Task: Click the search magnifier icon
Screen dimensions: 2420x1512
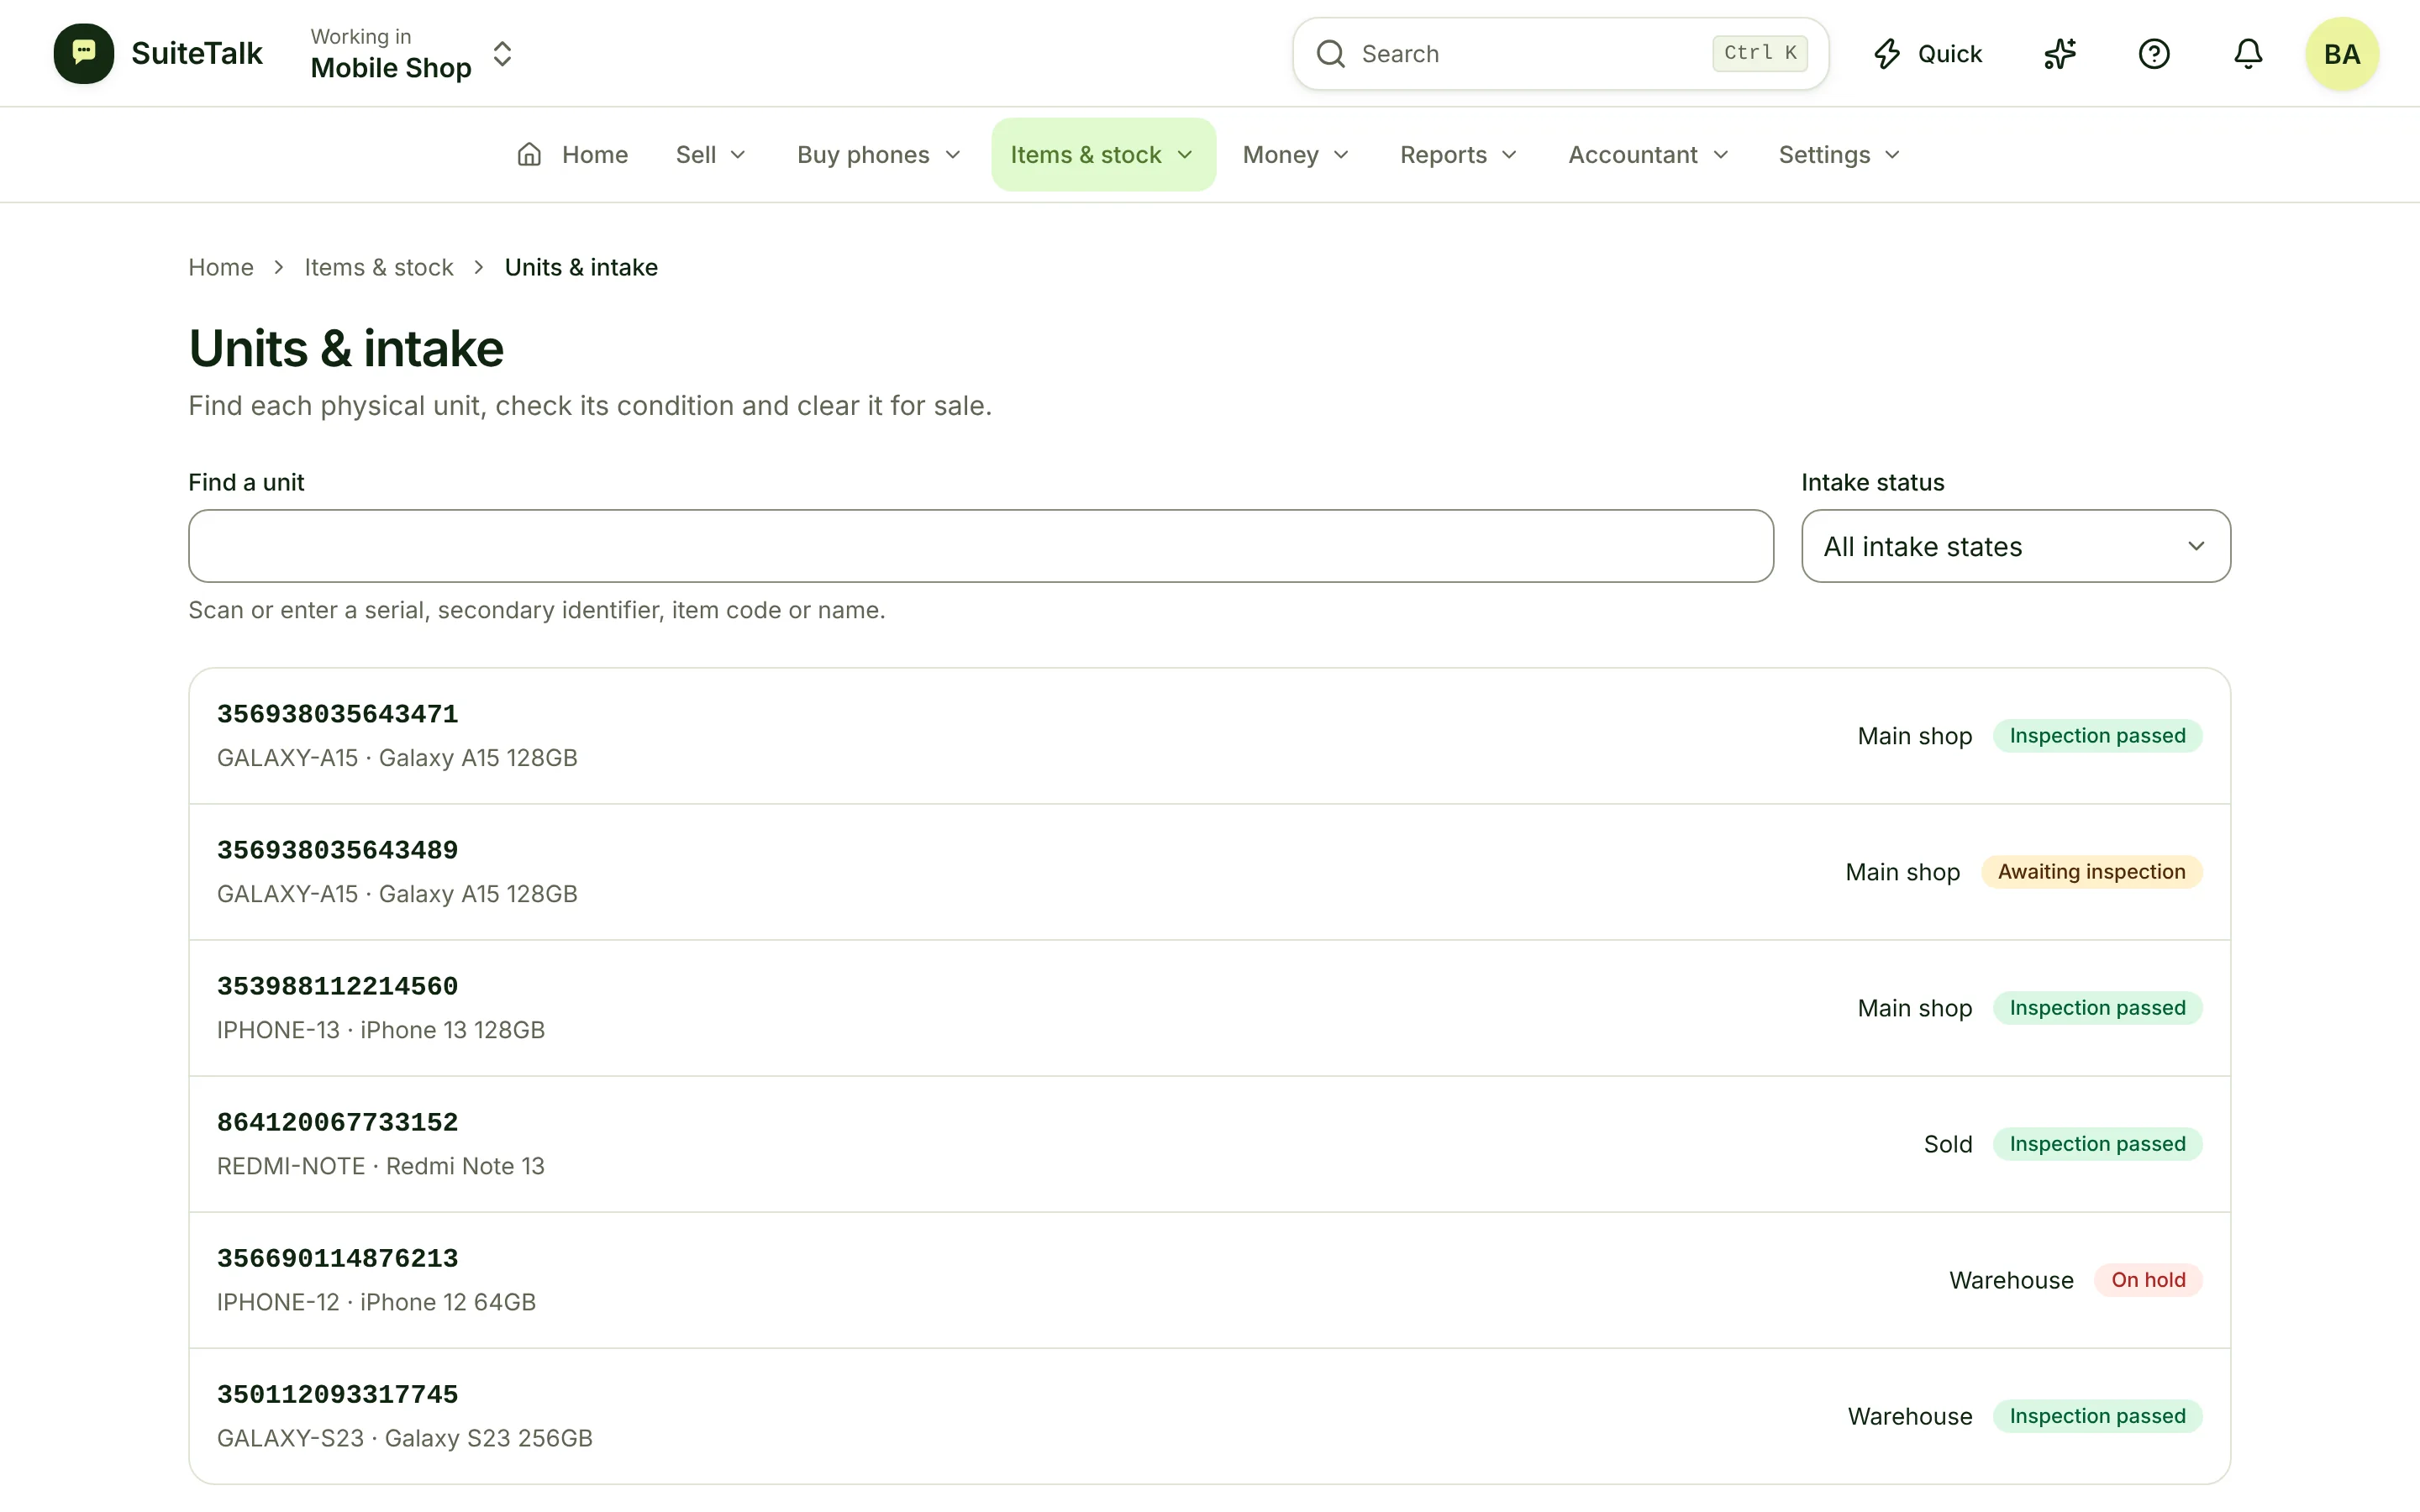Action: (x=1330, y=54)
